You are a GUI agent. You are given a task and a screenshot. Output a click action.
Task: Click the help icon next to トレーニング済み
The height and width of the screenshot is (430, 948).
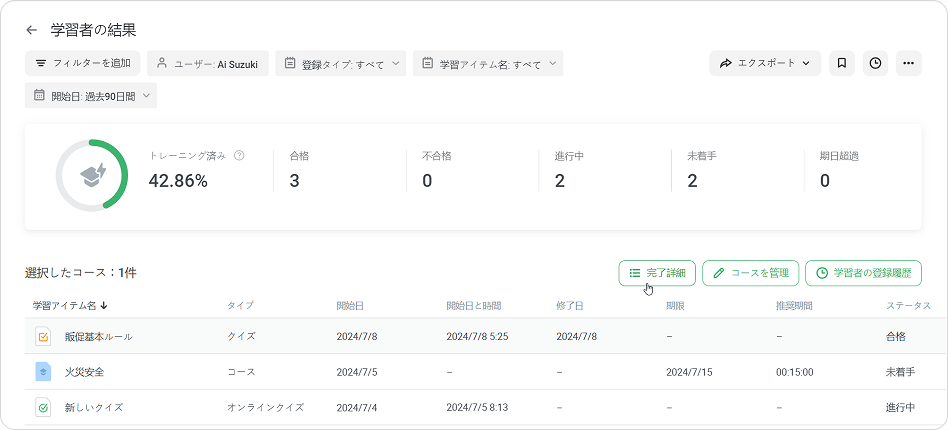coord(239,156)
